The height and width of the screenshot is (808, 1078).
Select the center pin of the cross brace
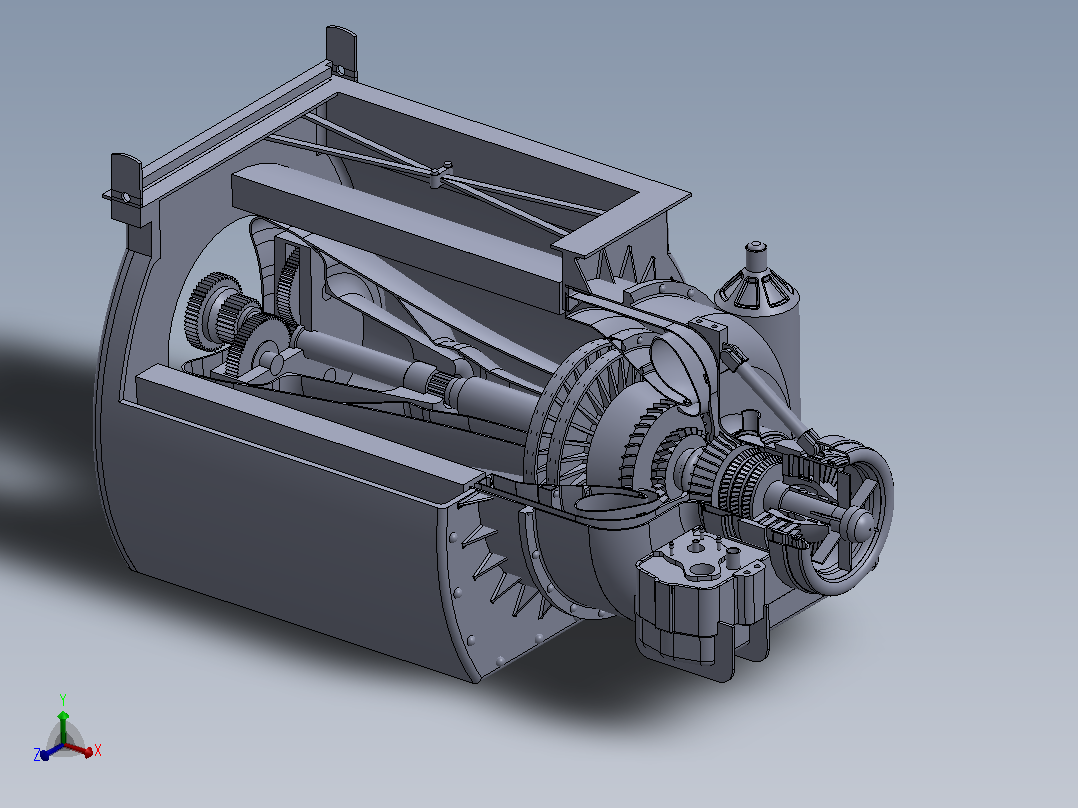coord(441,174)
